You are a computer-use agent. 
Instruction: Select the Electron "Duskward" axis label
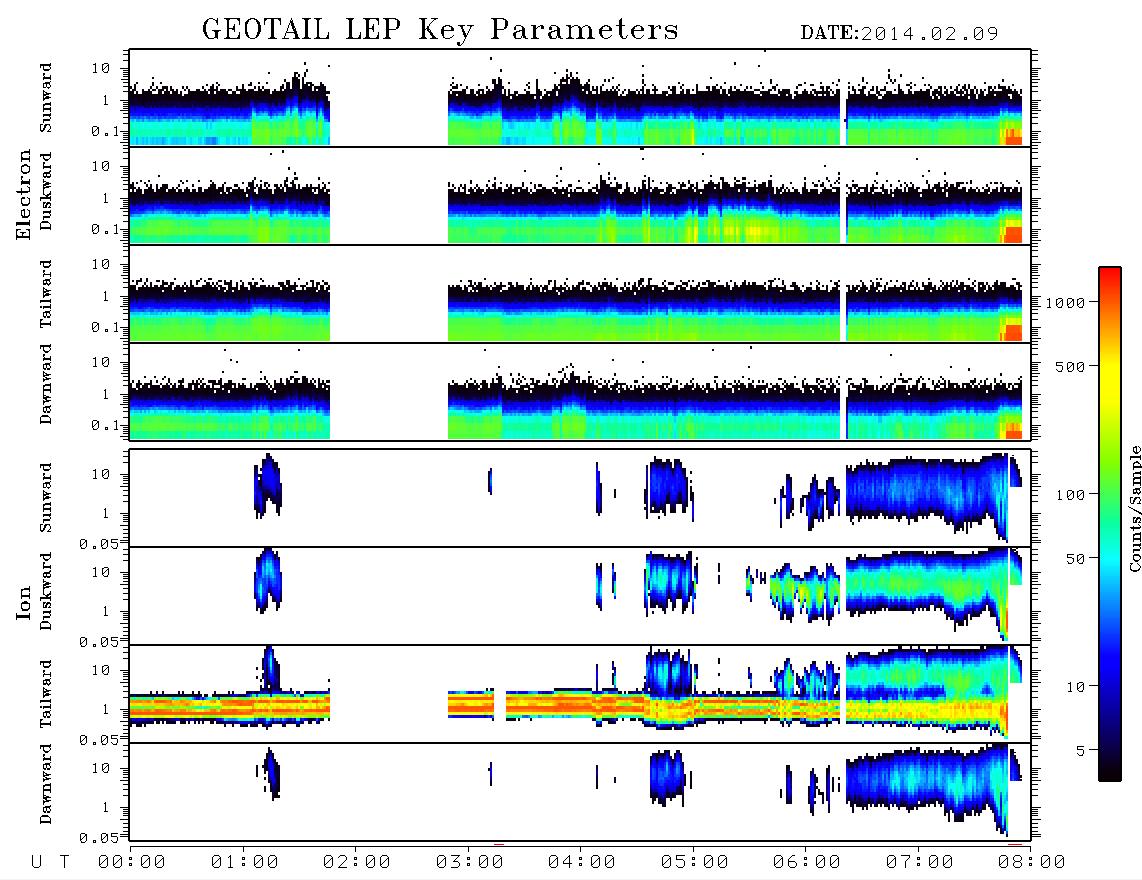coord(46,192)
